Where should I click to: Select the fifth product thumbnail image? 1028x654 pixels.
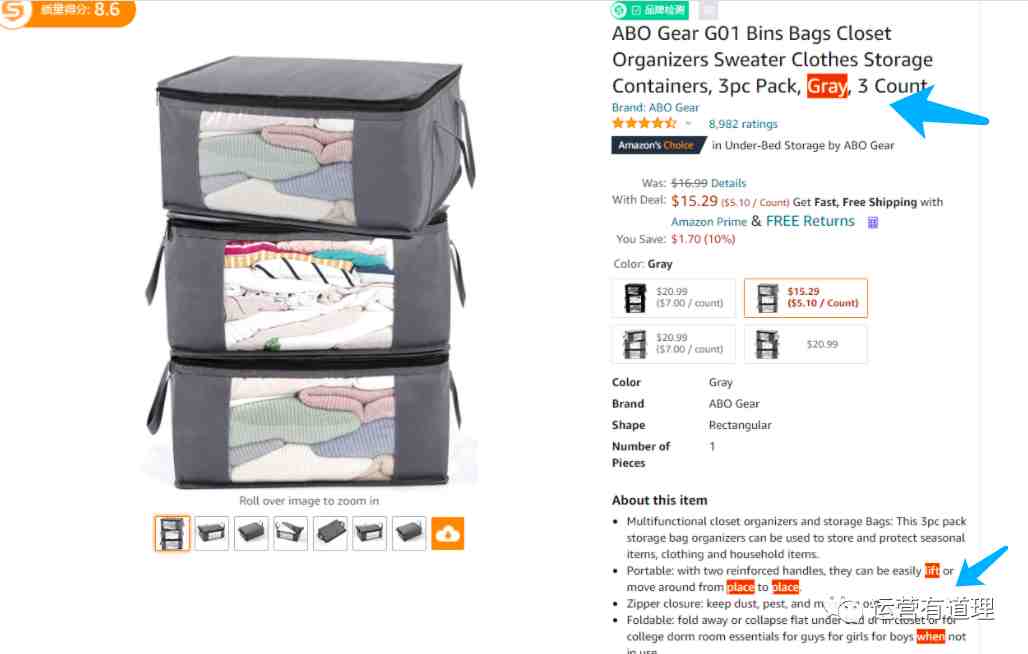[x=330, y=533]
